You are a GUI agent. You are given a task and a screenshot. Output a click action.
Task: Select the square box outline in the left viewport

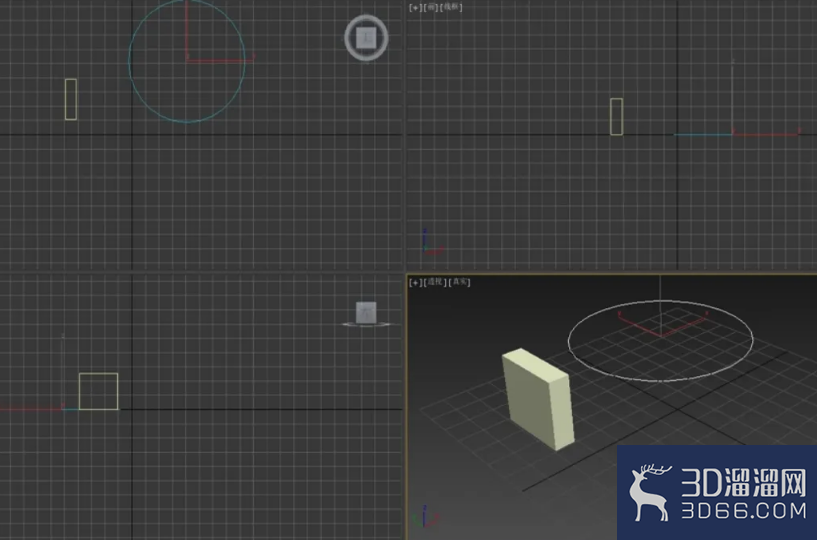pos(98,391)
